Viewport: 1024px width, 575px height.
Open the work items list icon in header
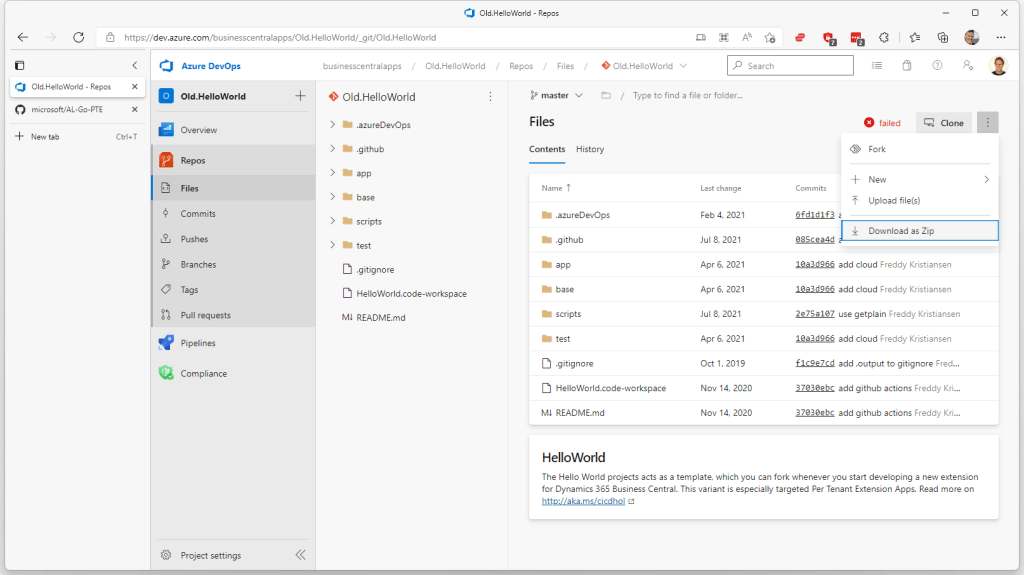876,65
